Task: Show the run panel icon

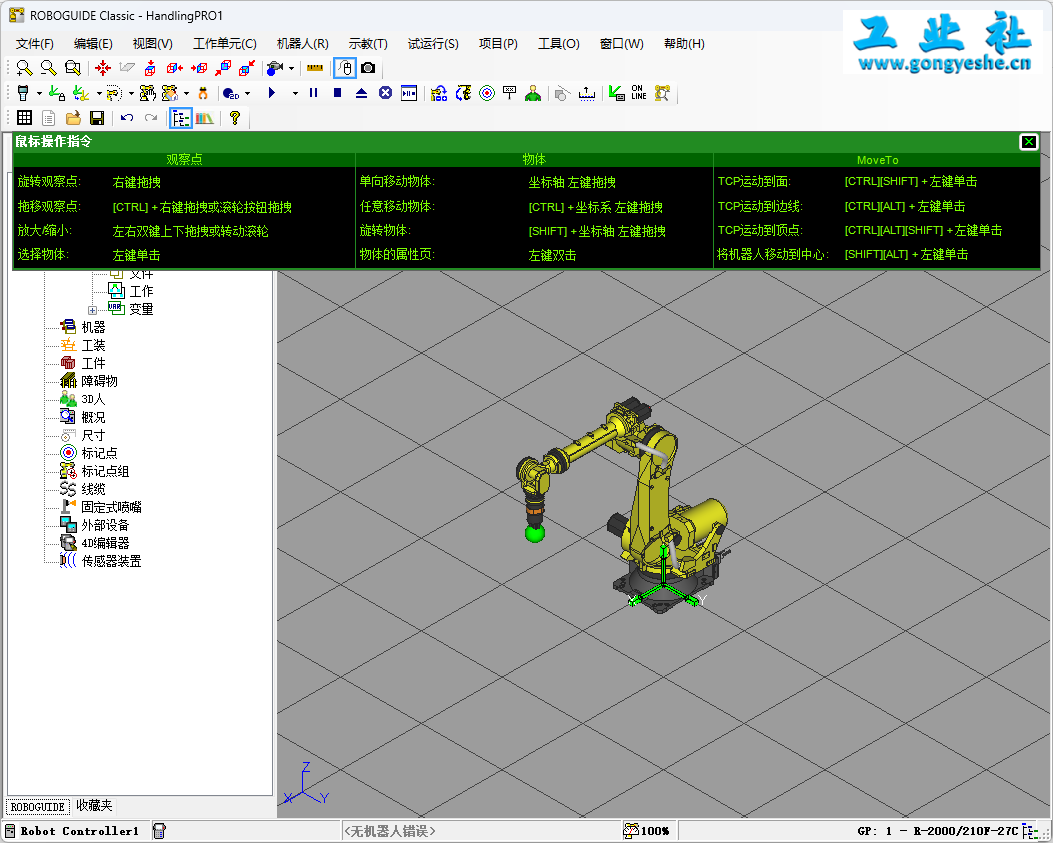Action: coord(409,93)
